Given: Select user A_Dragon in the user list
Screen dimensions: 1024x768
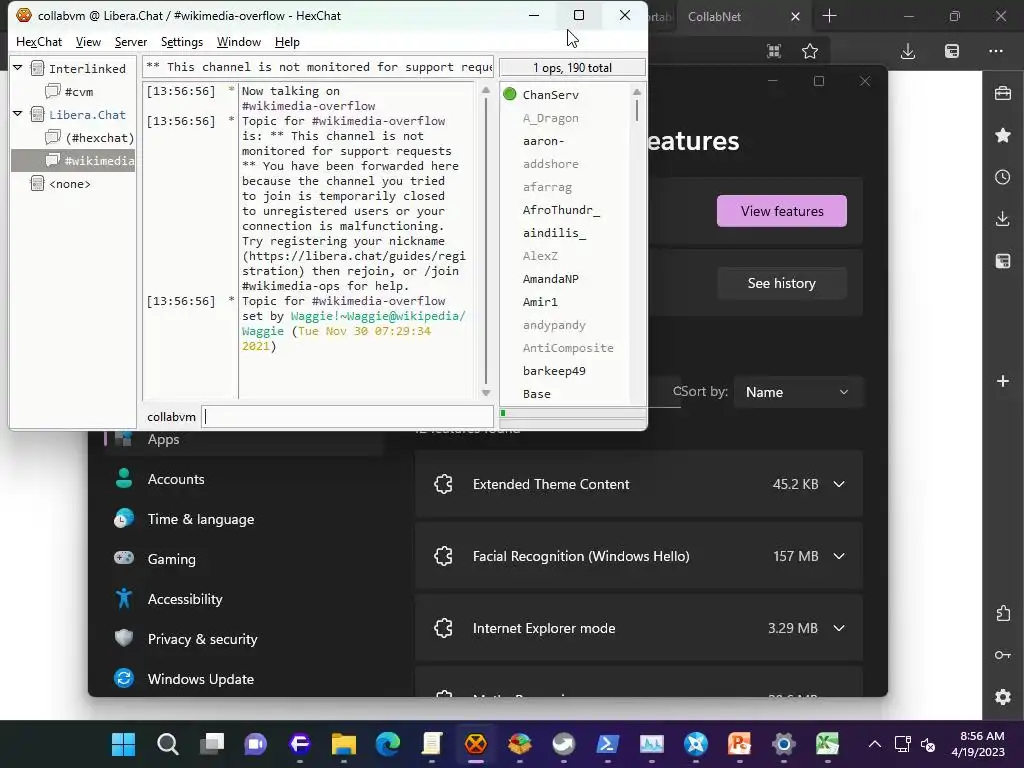Looking at the screenshot, I should pos(551,118).
